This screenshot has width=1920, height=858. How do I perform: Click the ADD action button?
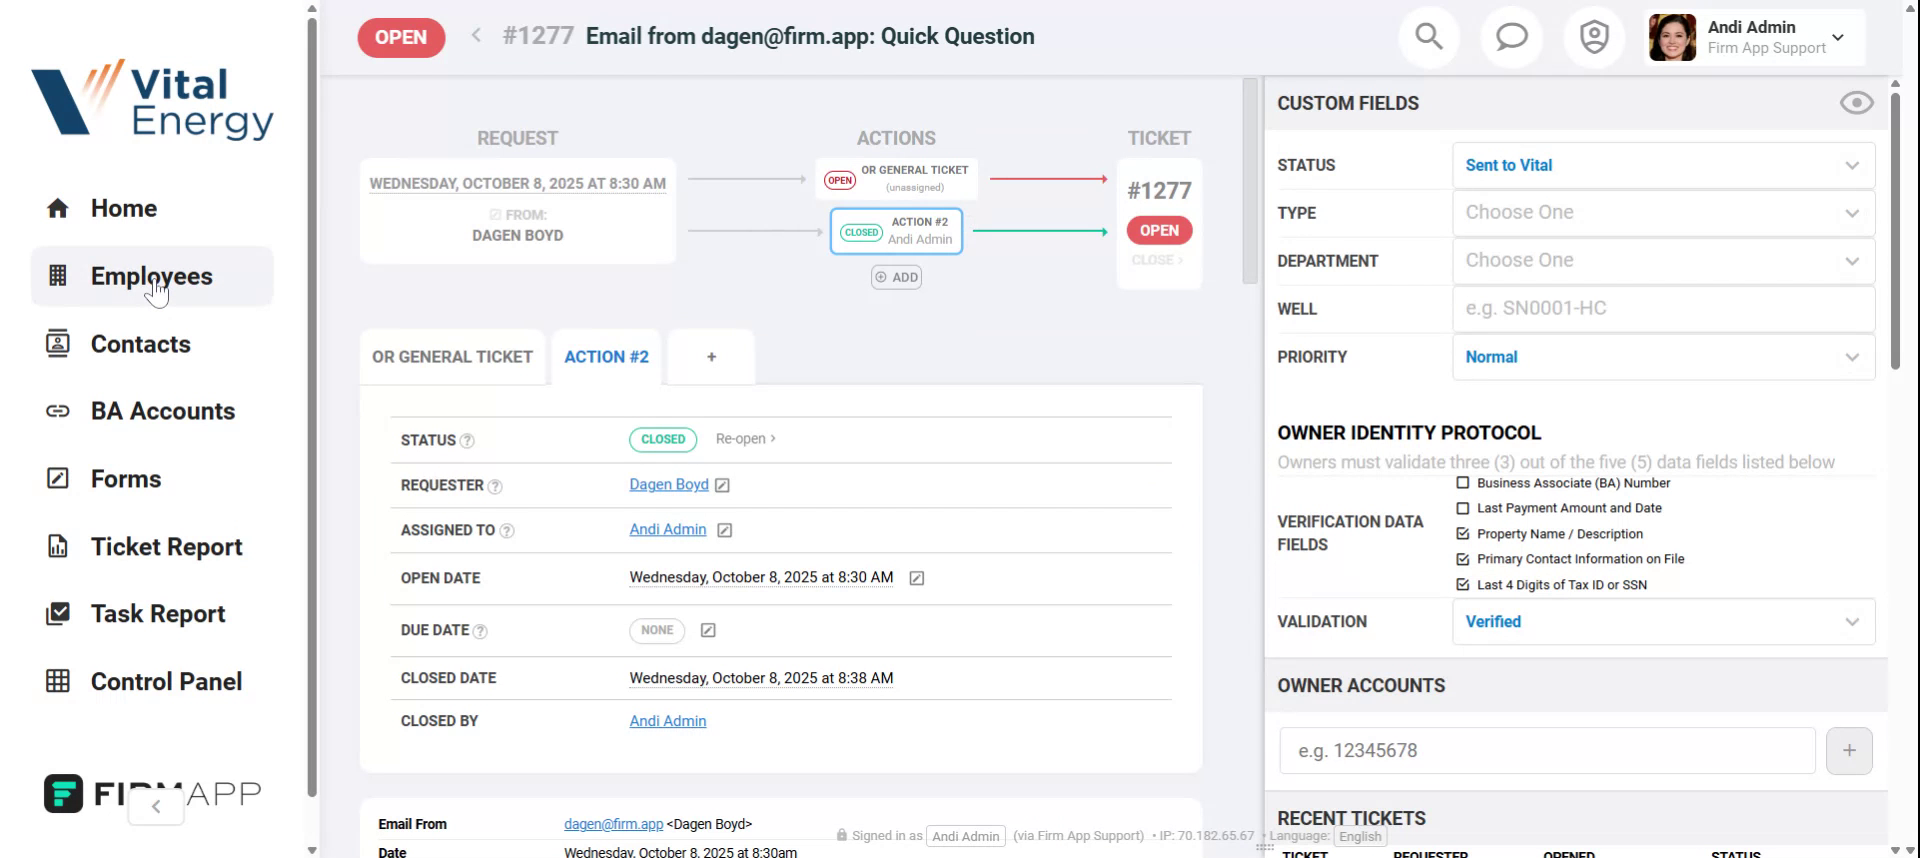(x=896, y=278)
